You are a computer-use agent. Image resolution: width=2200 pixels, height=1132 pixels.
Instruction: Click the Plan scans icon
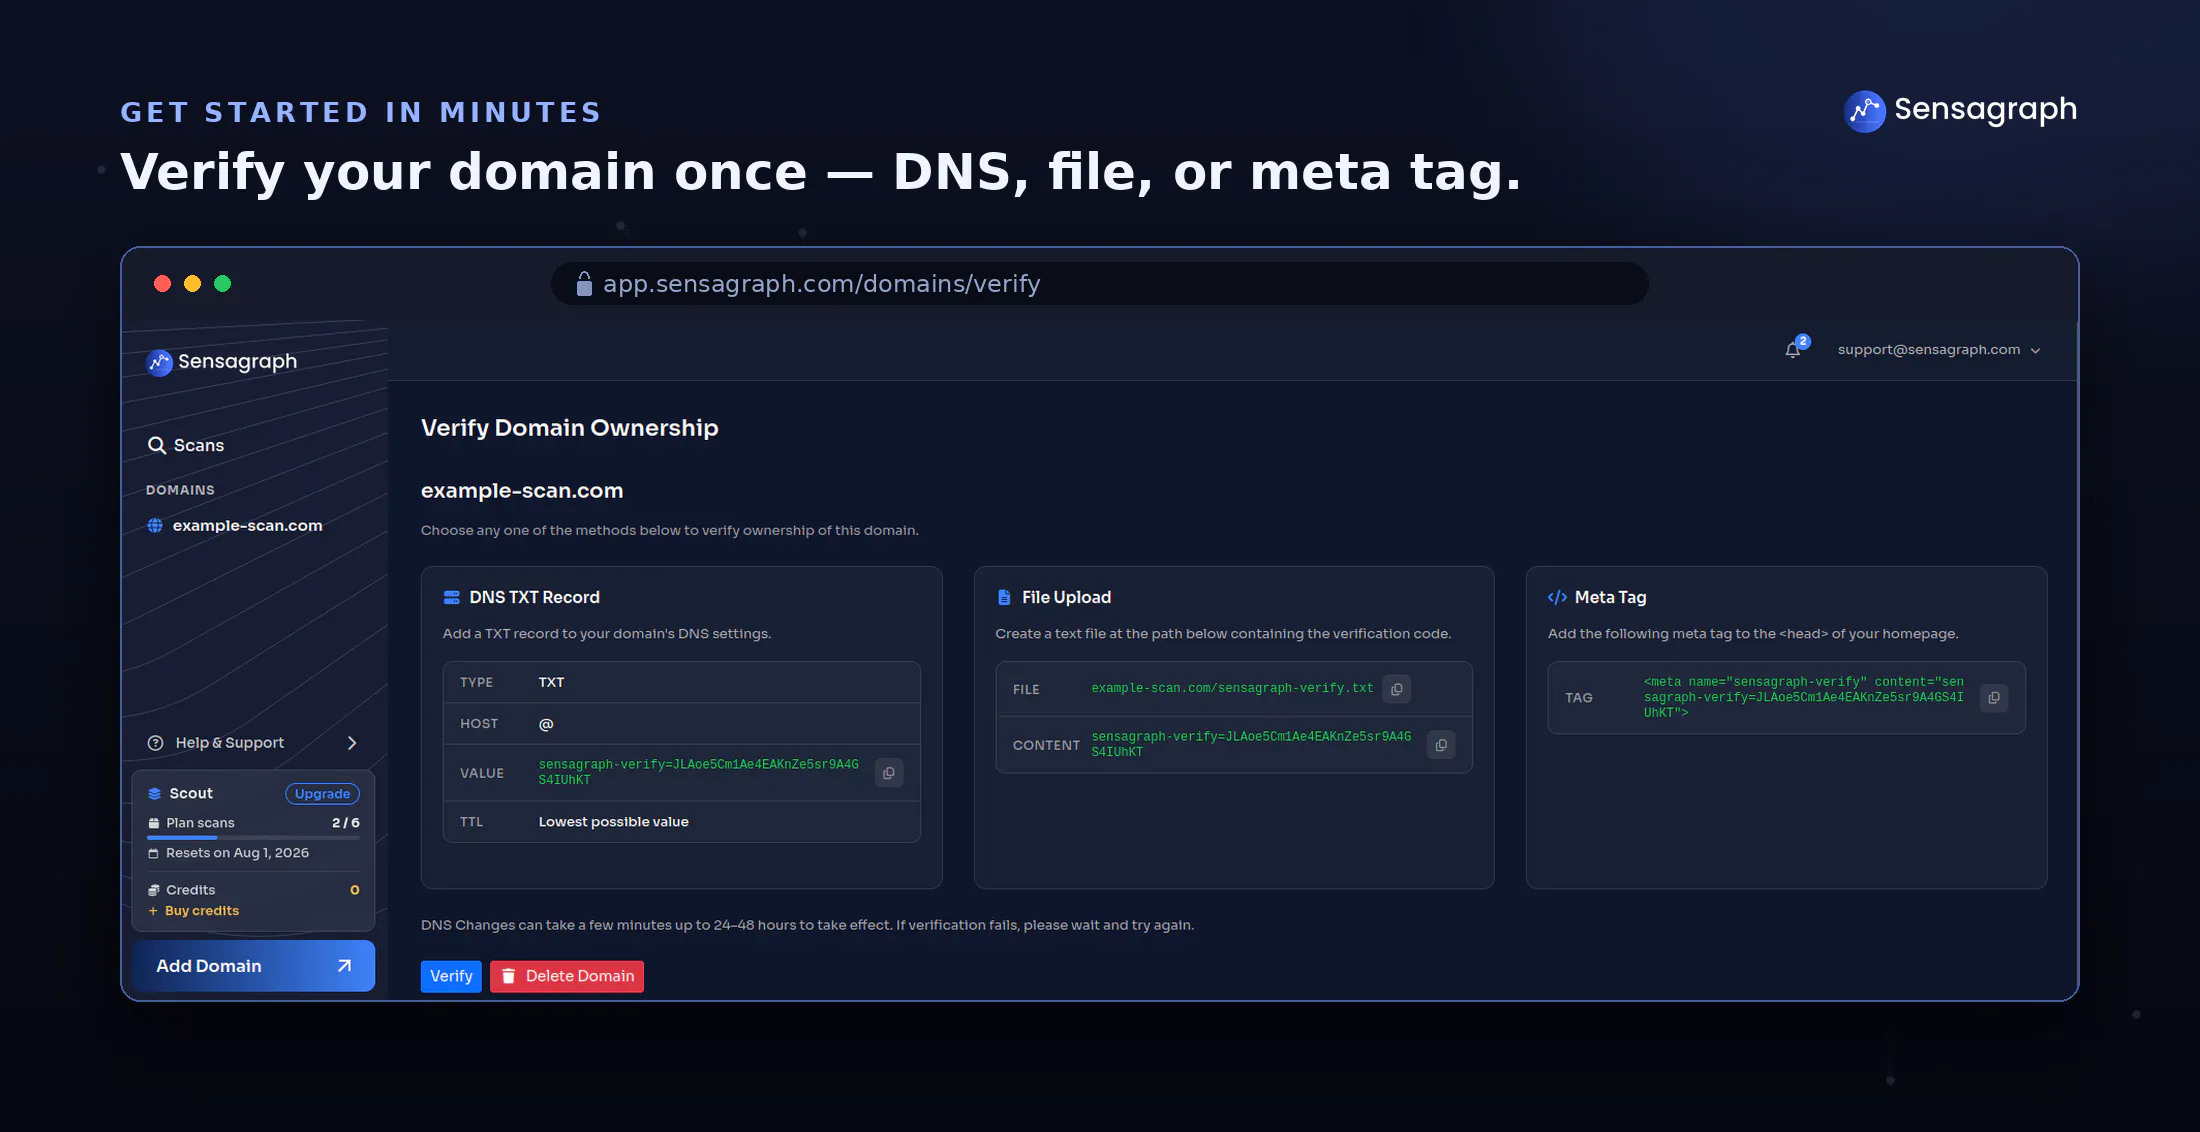pos(154,823)
